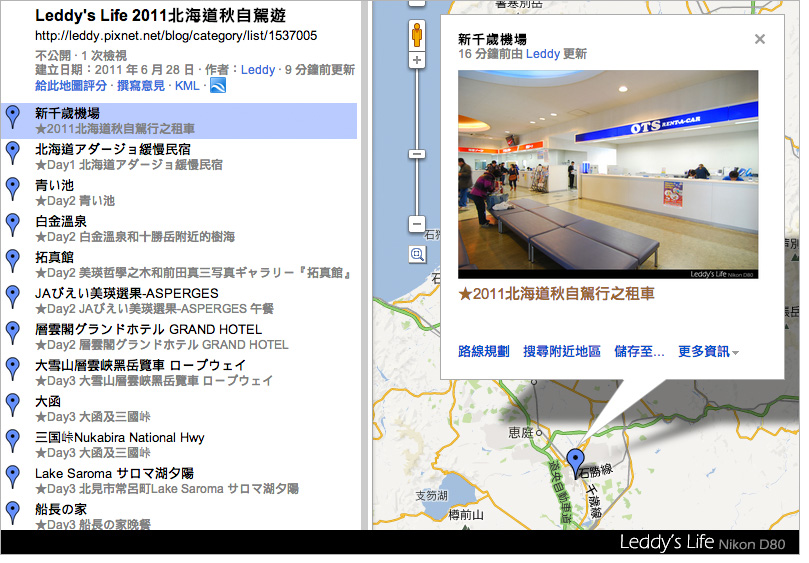The width and height of the screenshot is (809, 563).
Task: Click the marker icon beside 大函
Action: point(13,407)
